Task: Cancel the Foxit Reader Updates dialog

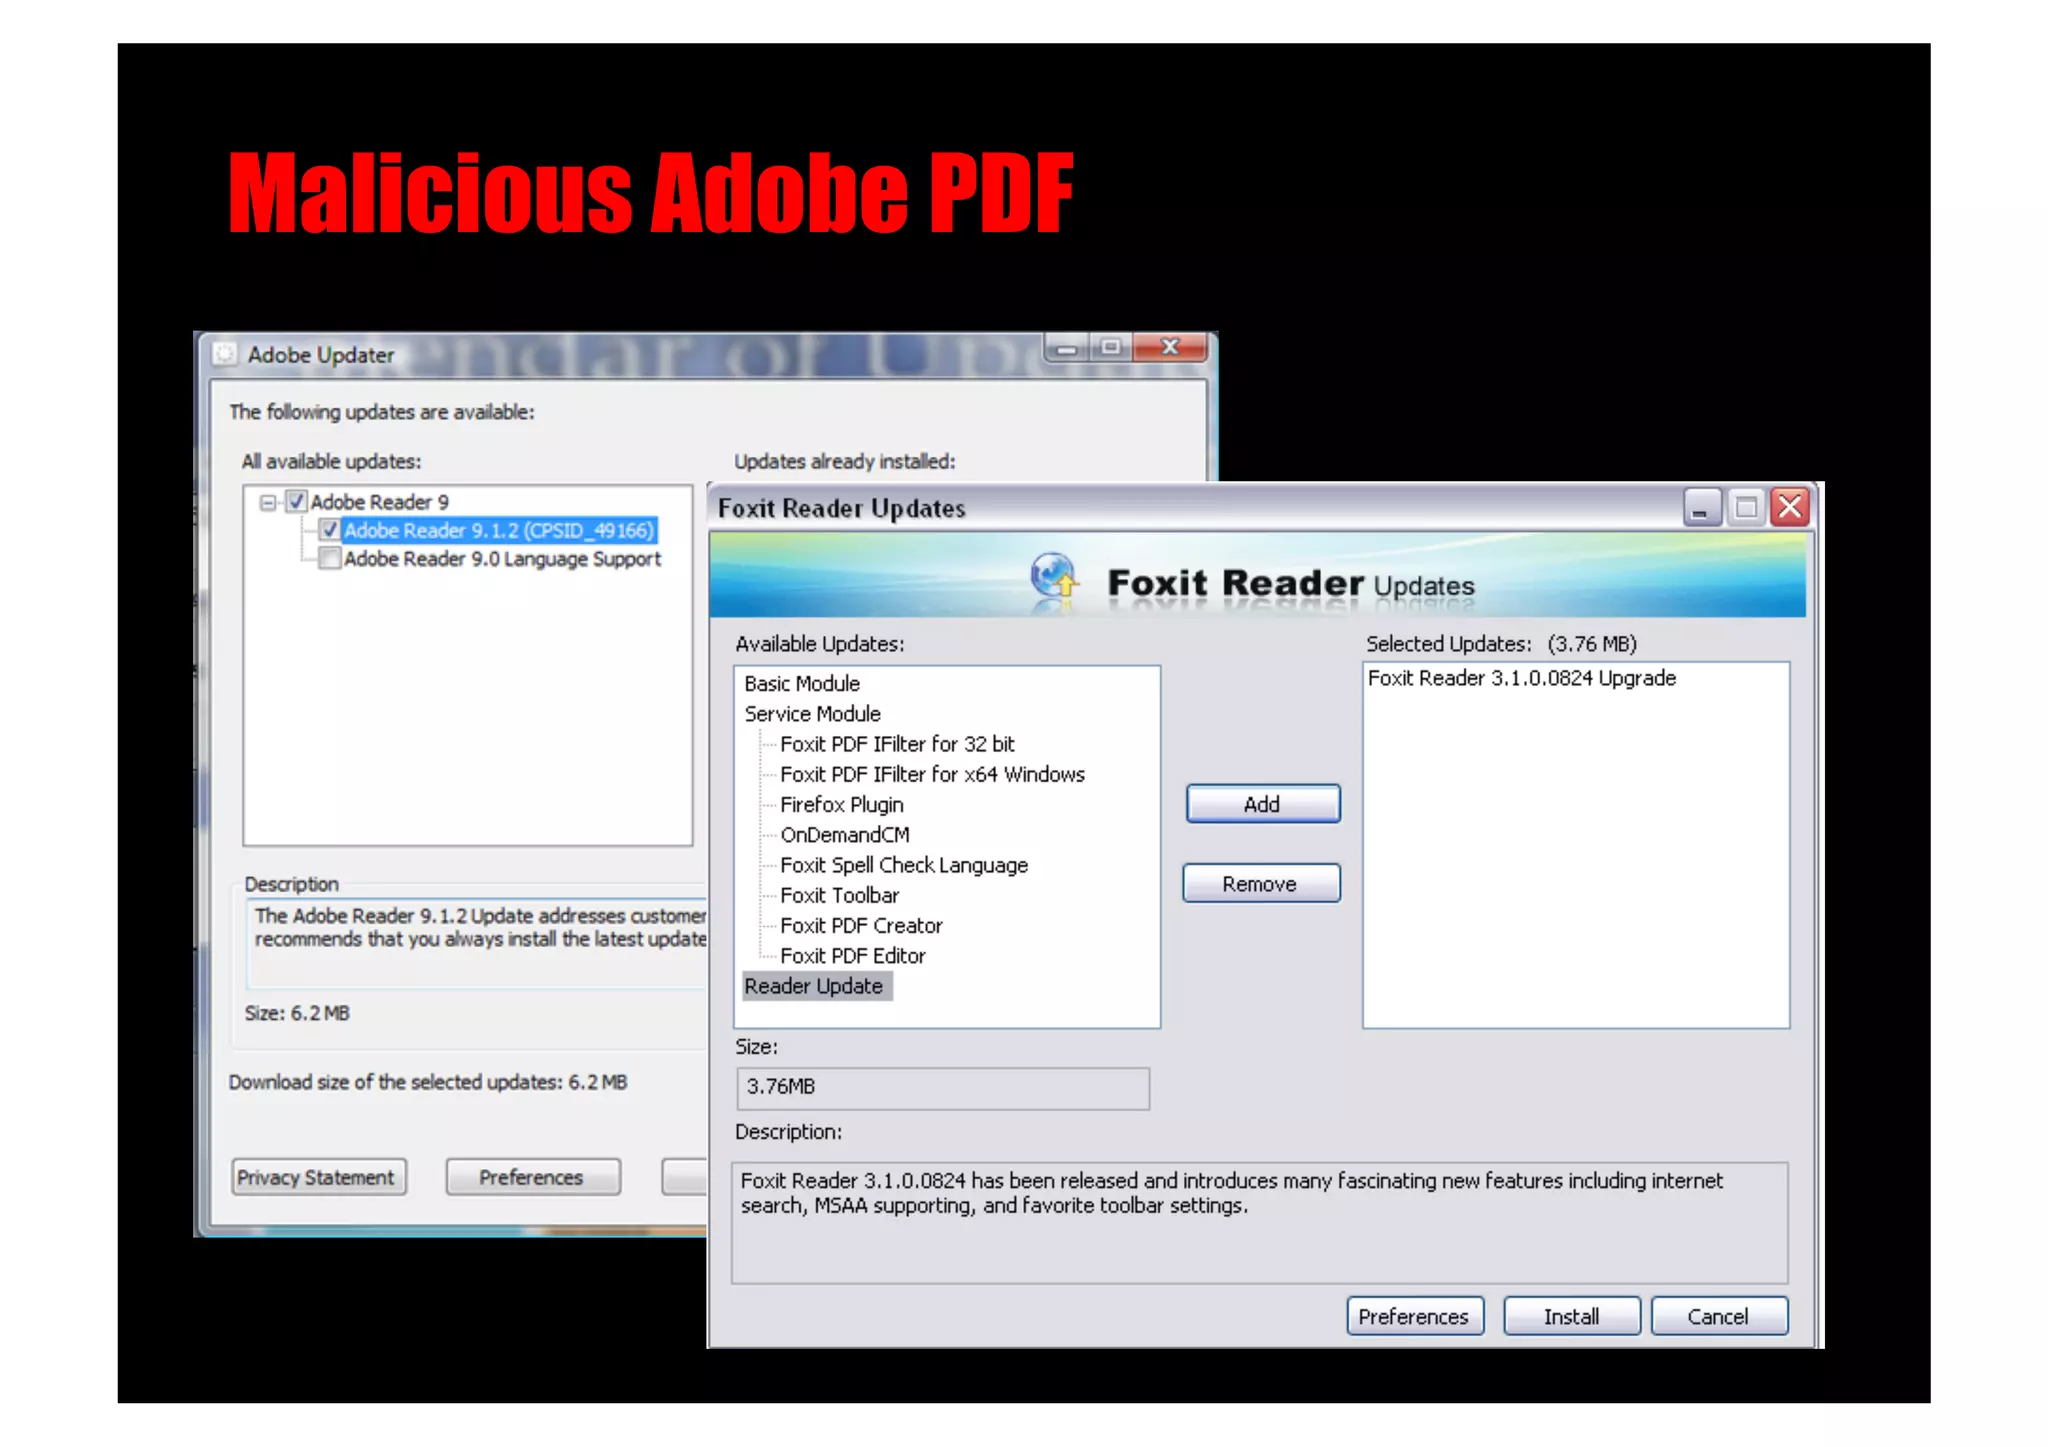Action: coord(1718,1316)
